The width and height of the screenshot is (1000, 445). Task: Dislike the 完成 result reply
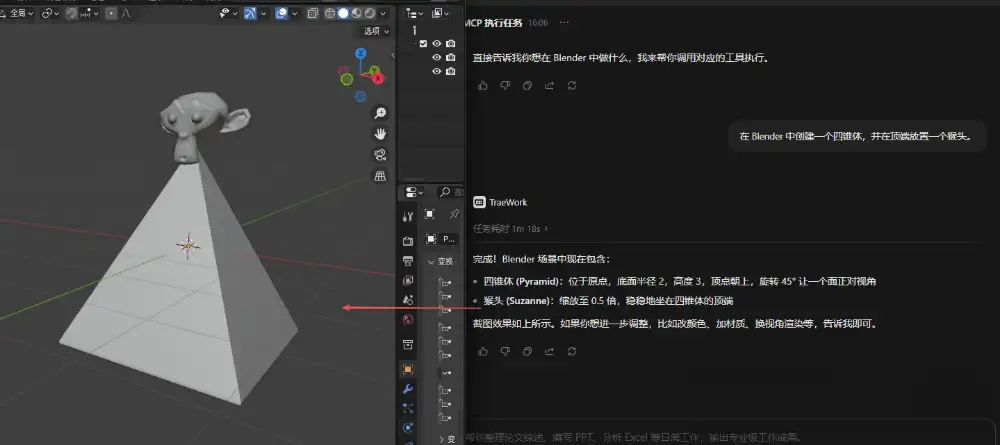[x=505, y=351]
